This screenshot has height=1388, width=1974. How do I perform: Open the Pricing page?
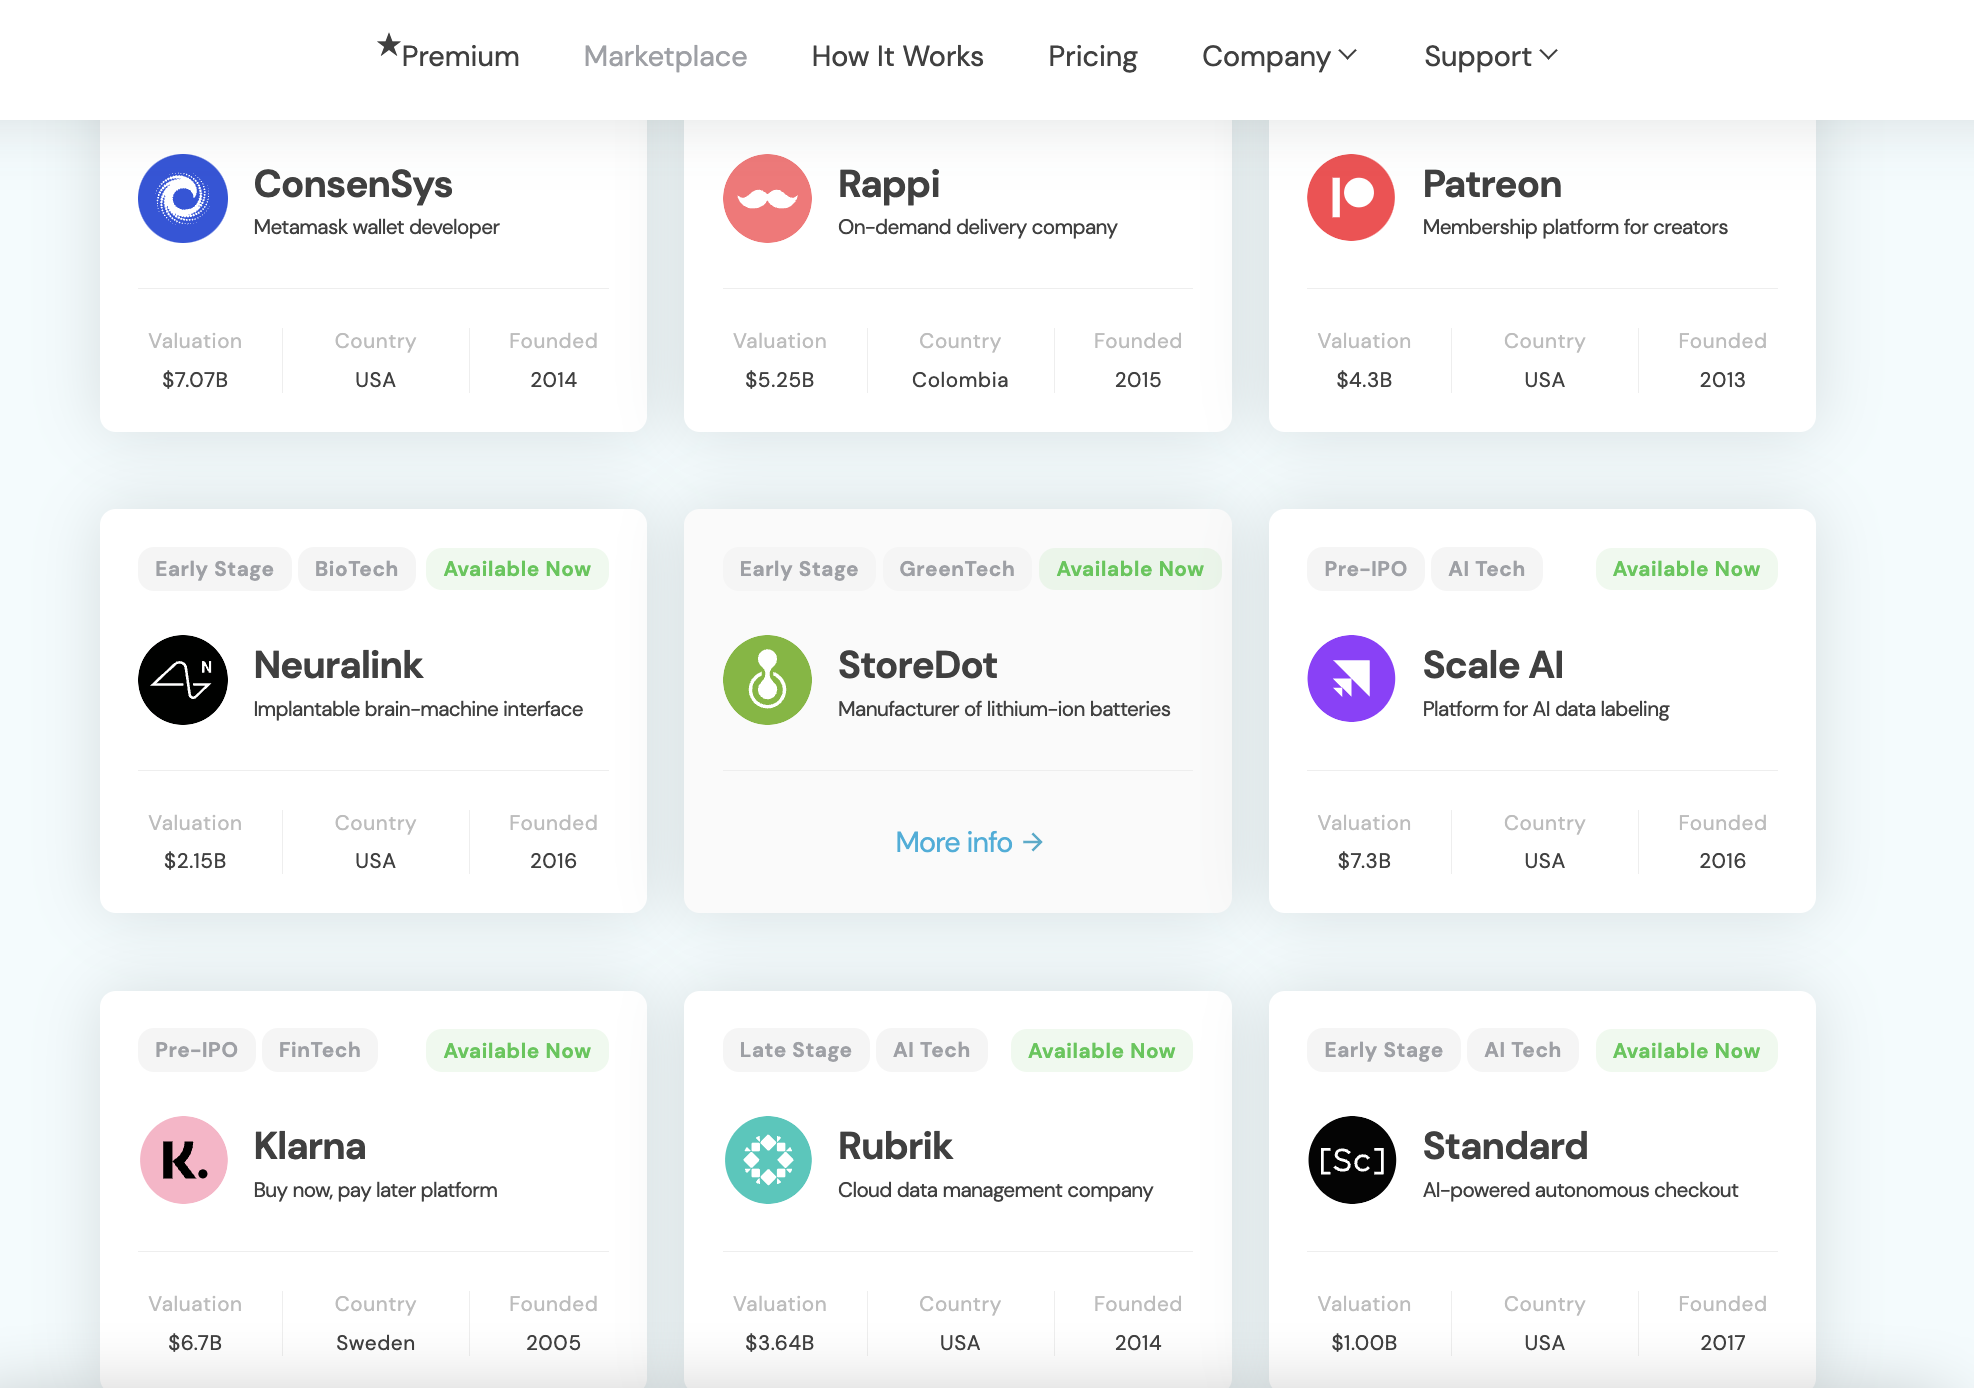(1093, 56)
